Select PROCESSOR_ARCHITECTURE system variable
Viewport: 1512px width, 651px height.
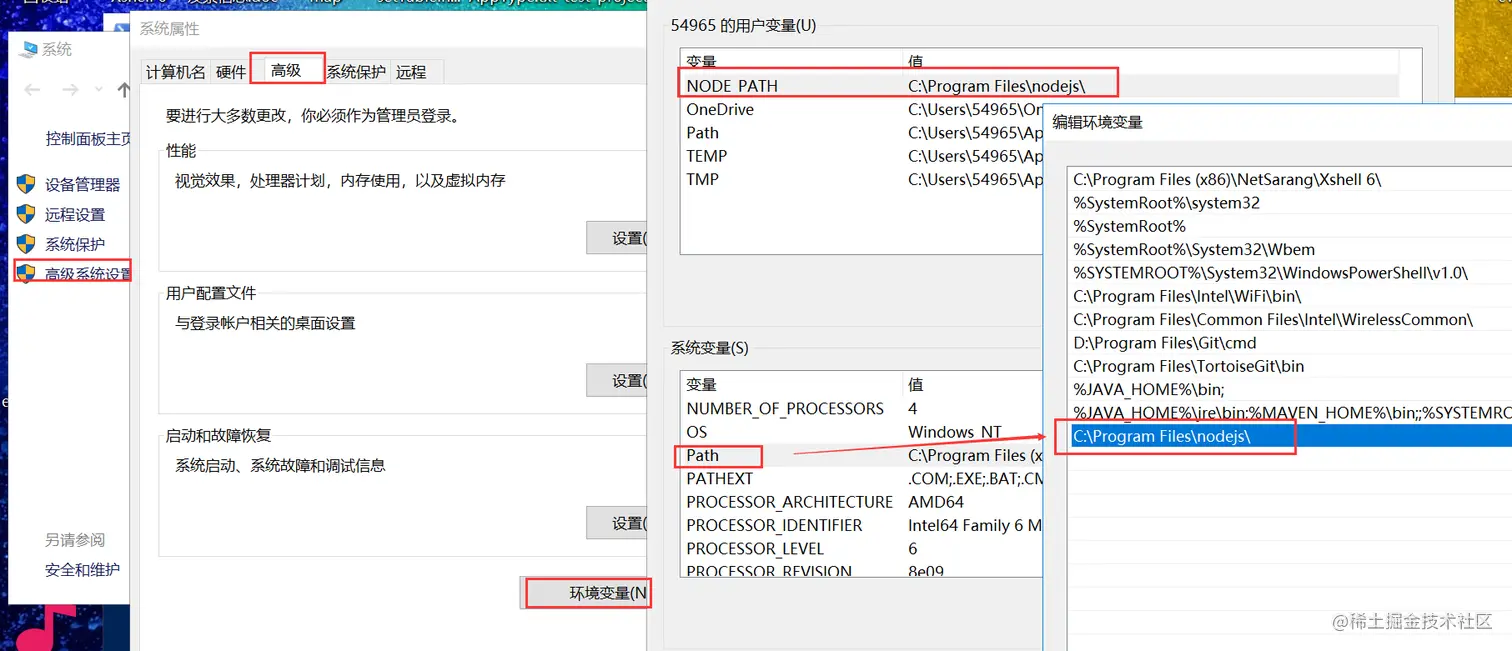pos(861,502)
